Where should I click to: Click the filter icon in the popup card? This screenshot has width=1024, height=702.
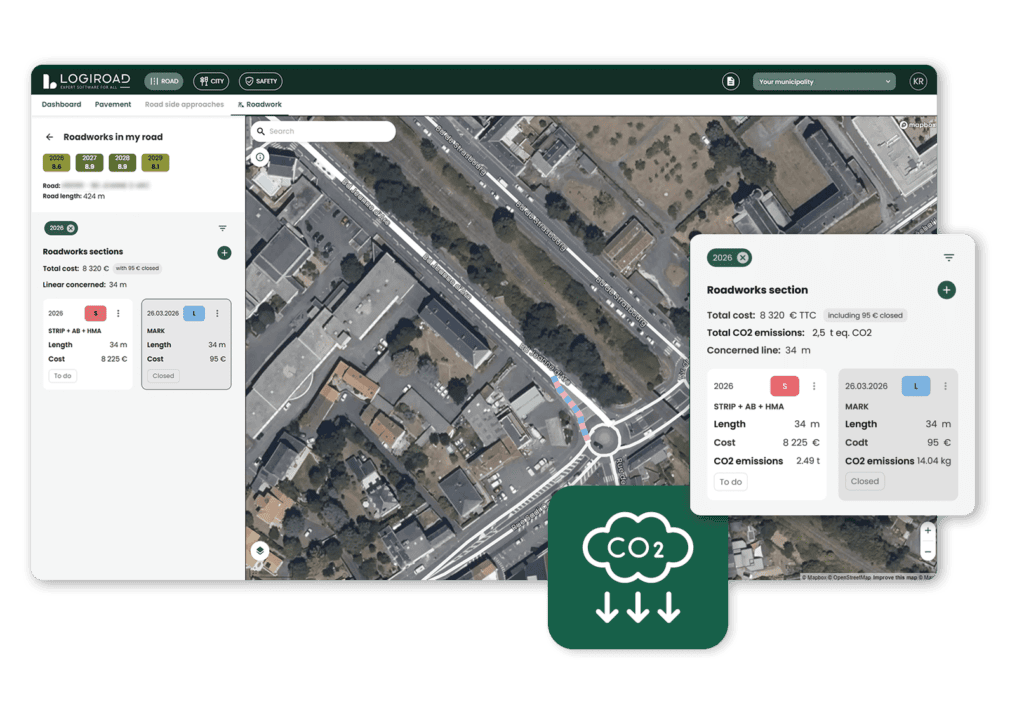(949, 258)
